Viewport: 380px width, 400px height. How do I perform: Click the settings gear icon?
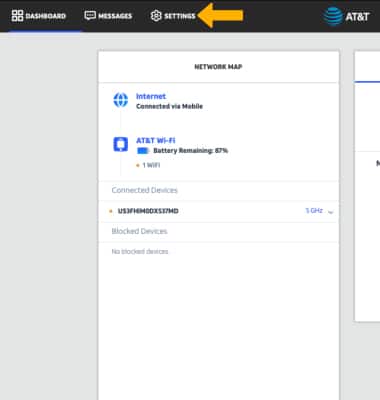tap(156, 16)
